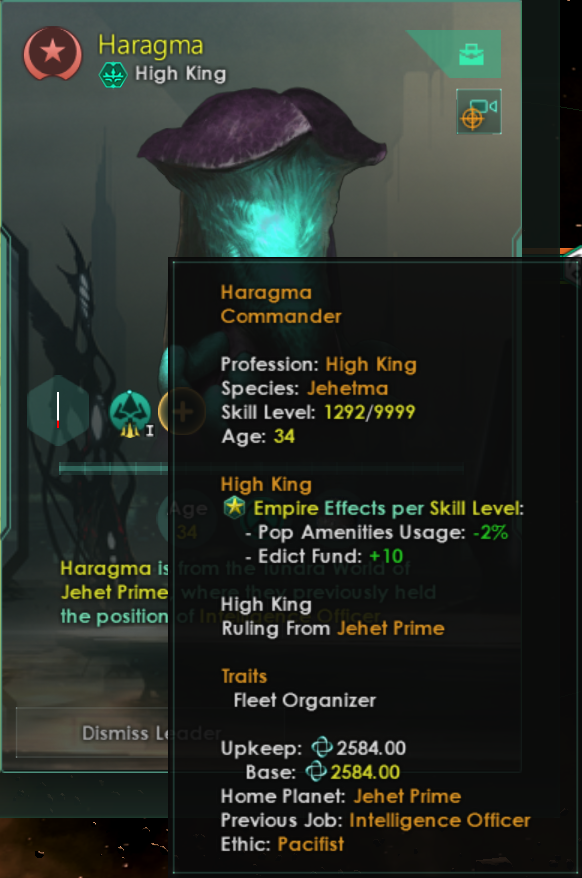Click the camera crosshair go-to-leader icon
Image resolution: width=582 pixels, height=878 pixels.
pyautogui.click(x=479, y=111)
